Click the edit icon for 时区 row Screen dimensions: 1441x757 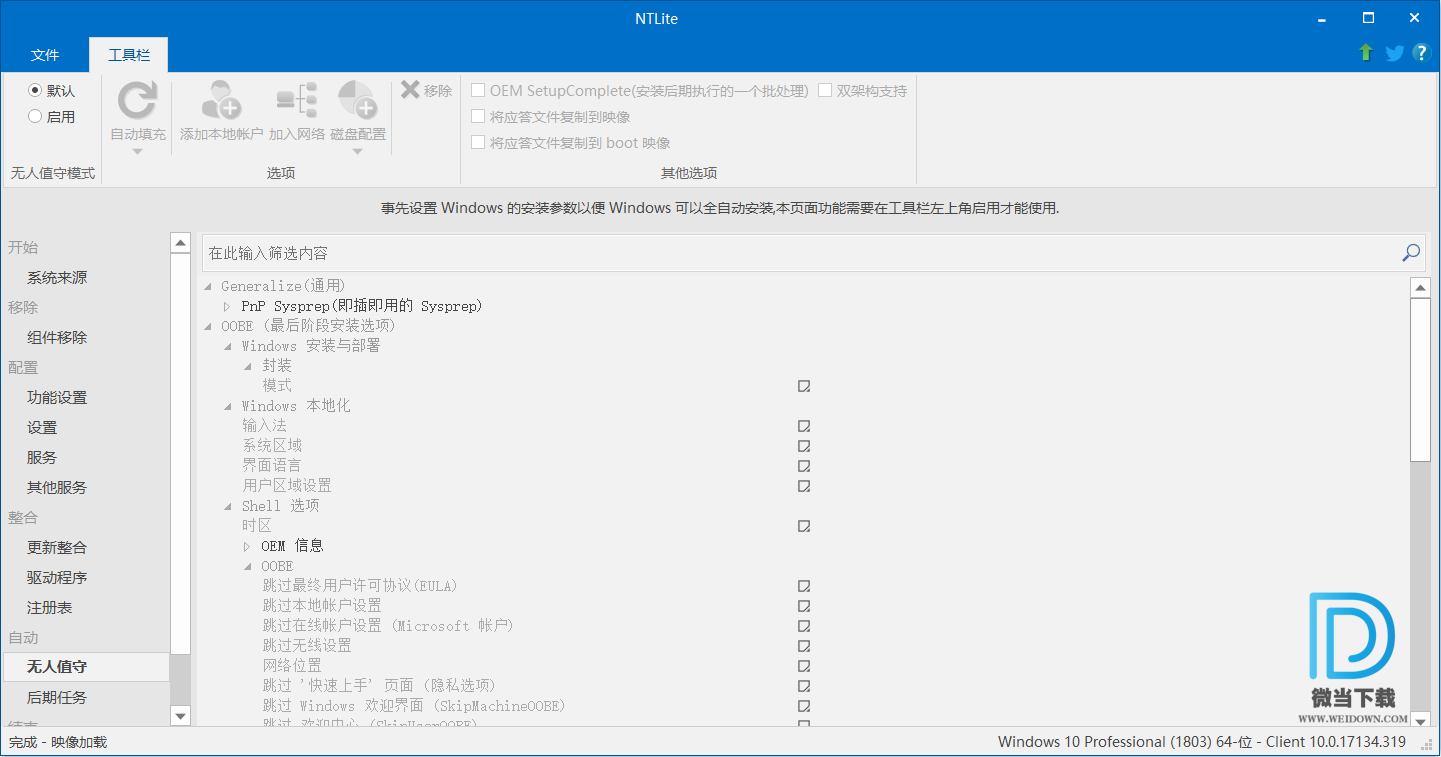point(804,526)
